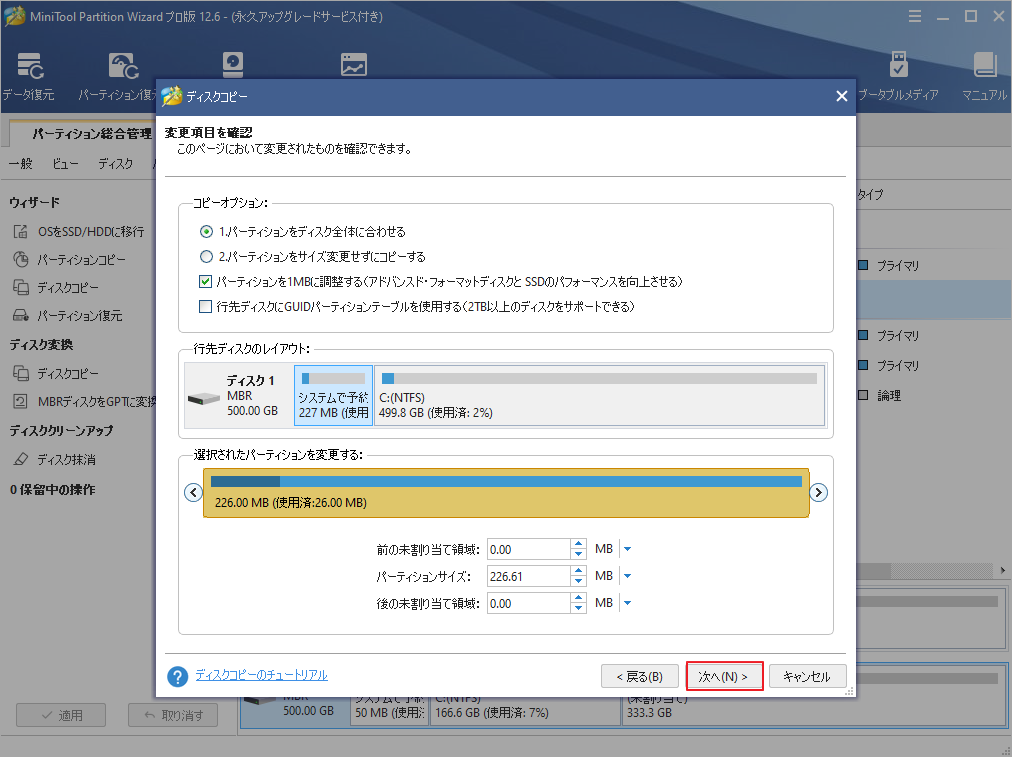Screen dimensions: 1012x757
Task: Select option 1 パーティションをディスク全体に合わせる
Action: click(207, 231)
